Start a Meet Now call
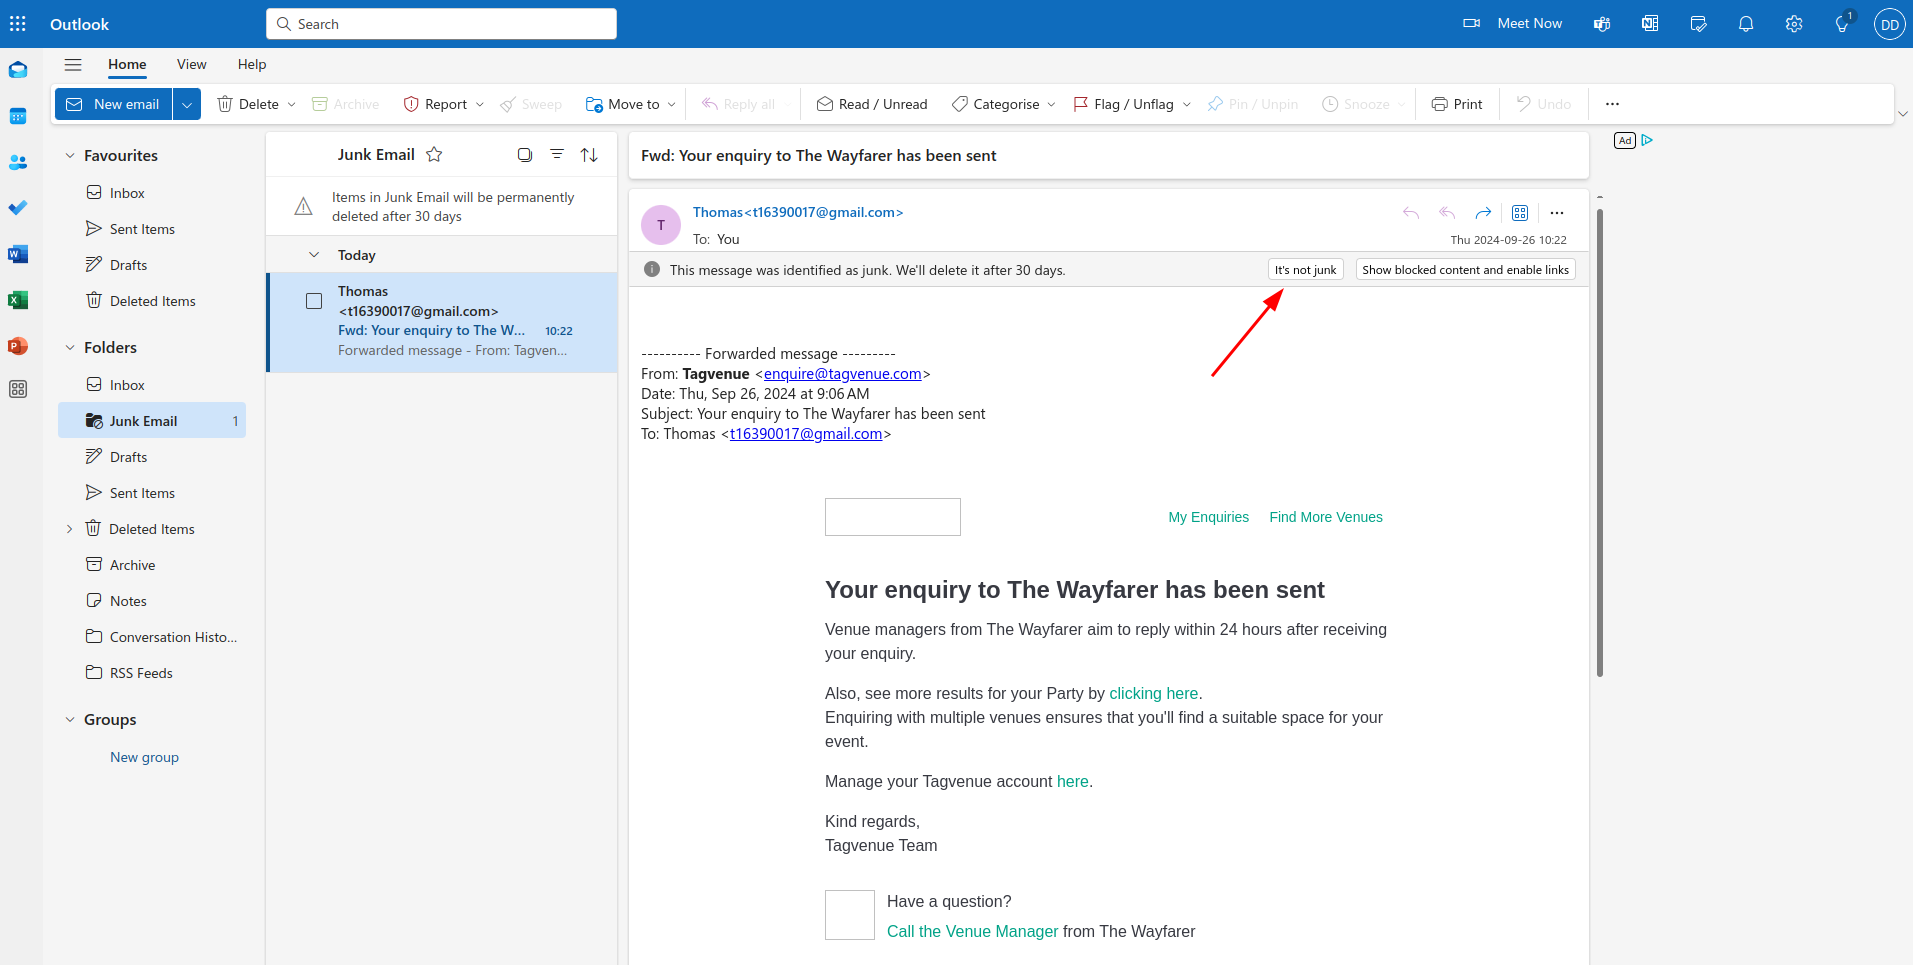Viewport: 1913px width, 965px height. coord(1512,23)
